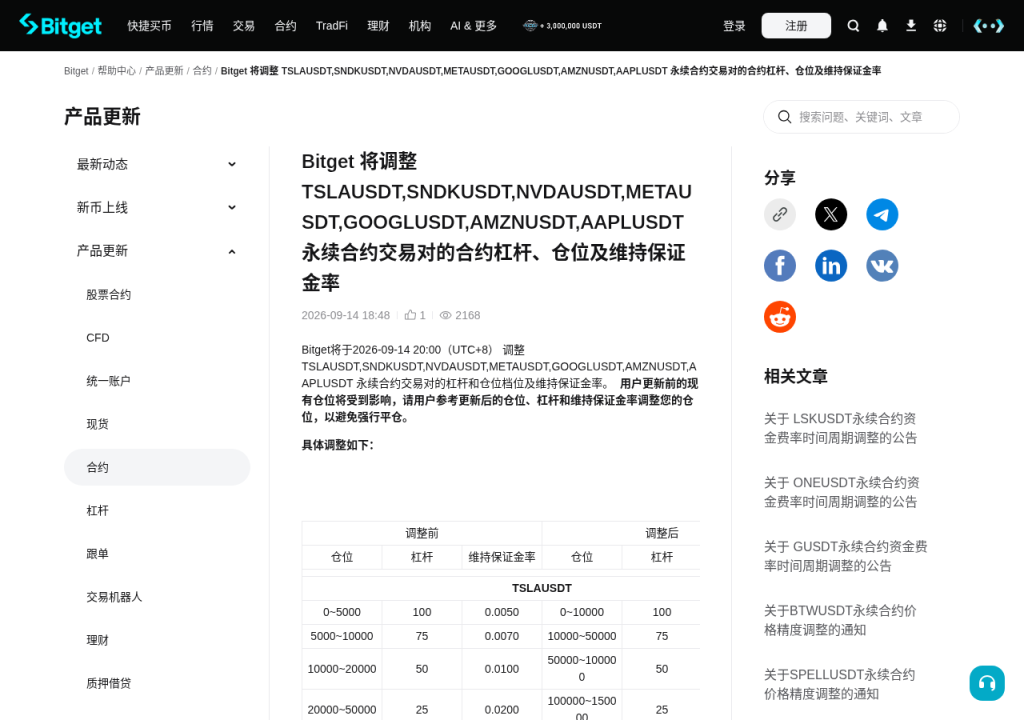Share the article on Telegram

pyautogui.click(x=882, y=214)
